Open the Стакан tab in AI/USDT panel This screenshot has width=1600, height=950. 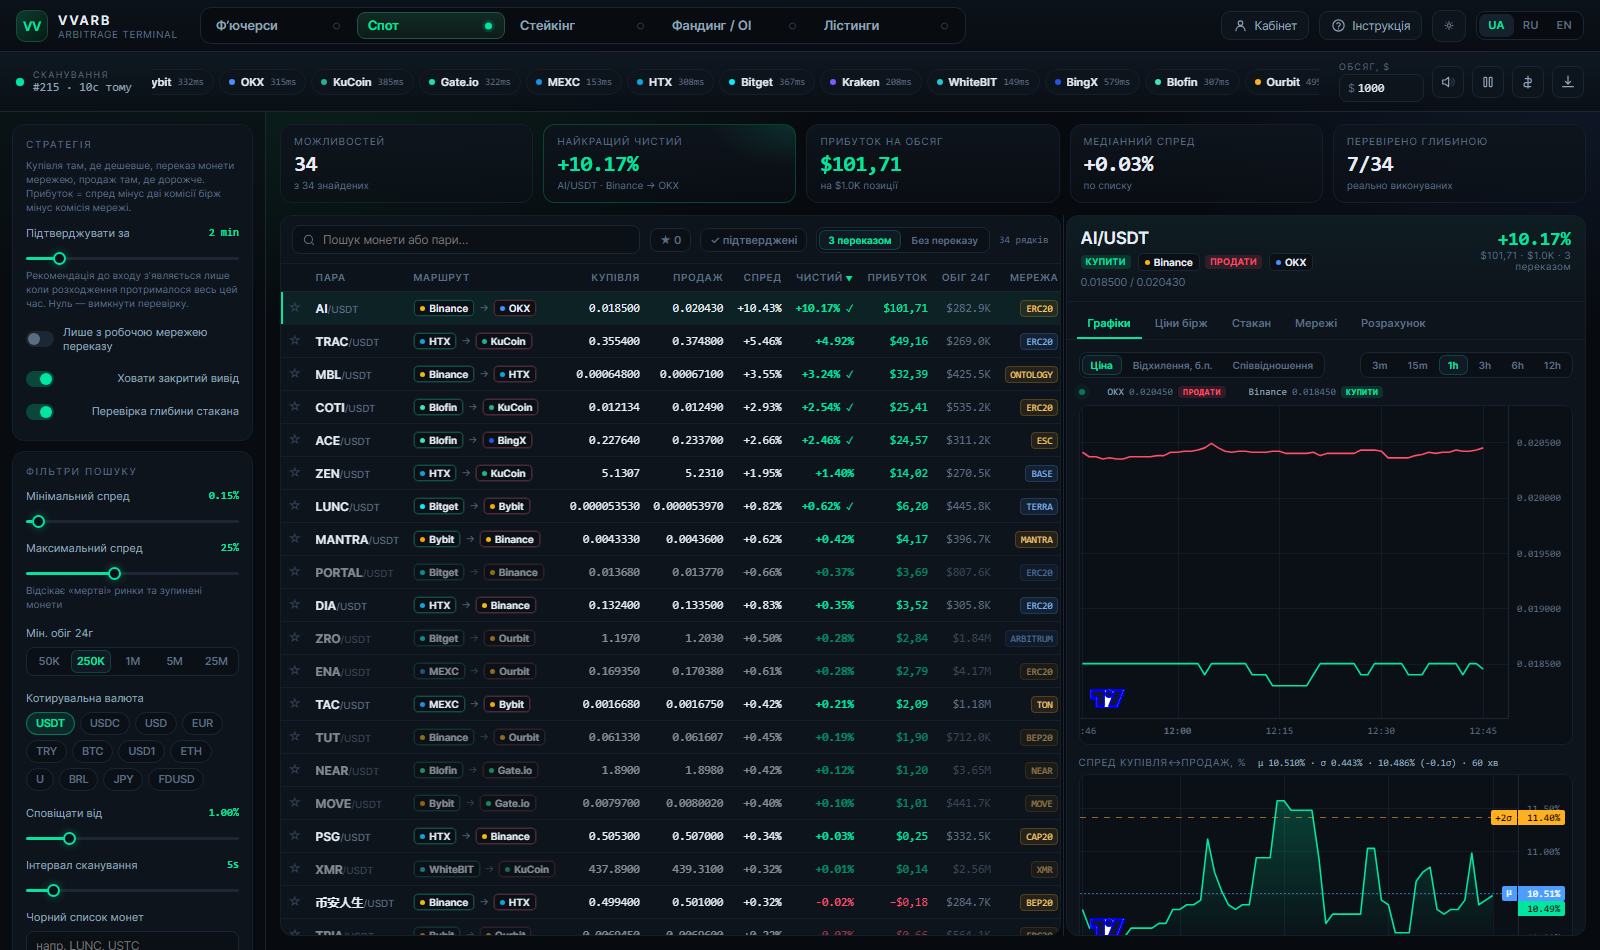coord(1251,323)
